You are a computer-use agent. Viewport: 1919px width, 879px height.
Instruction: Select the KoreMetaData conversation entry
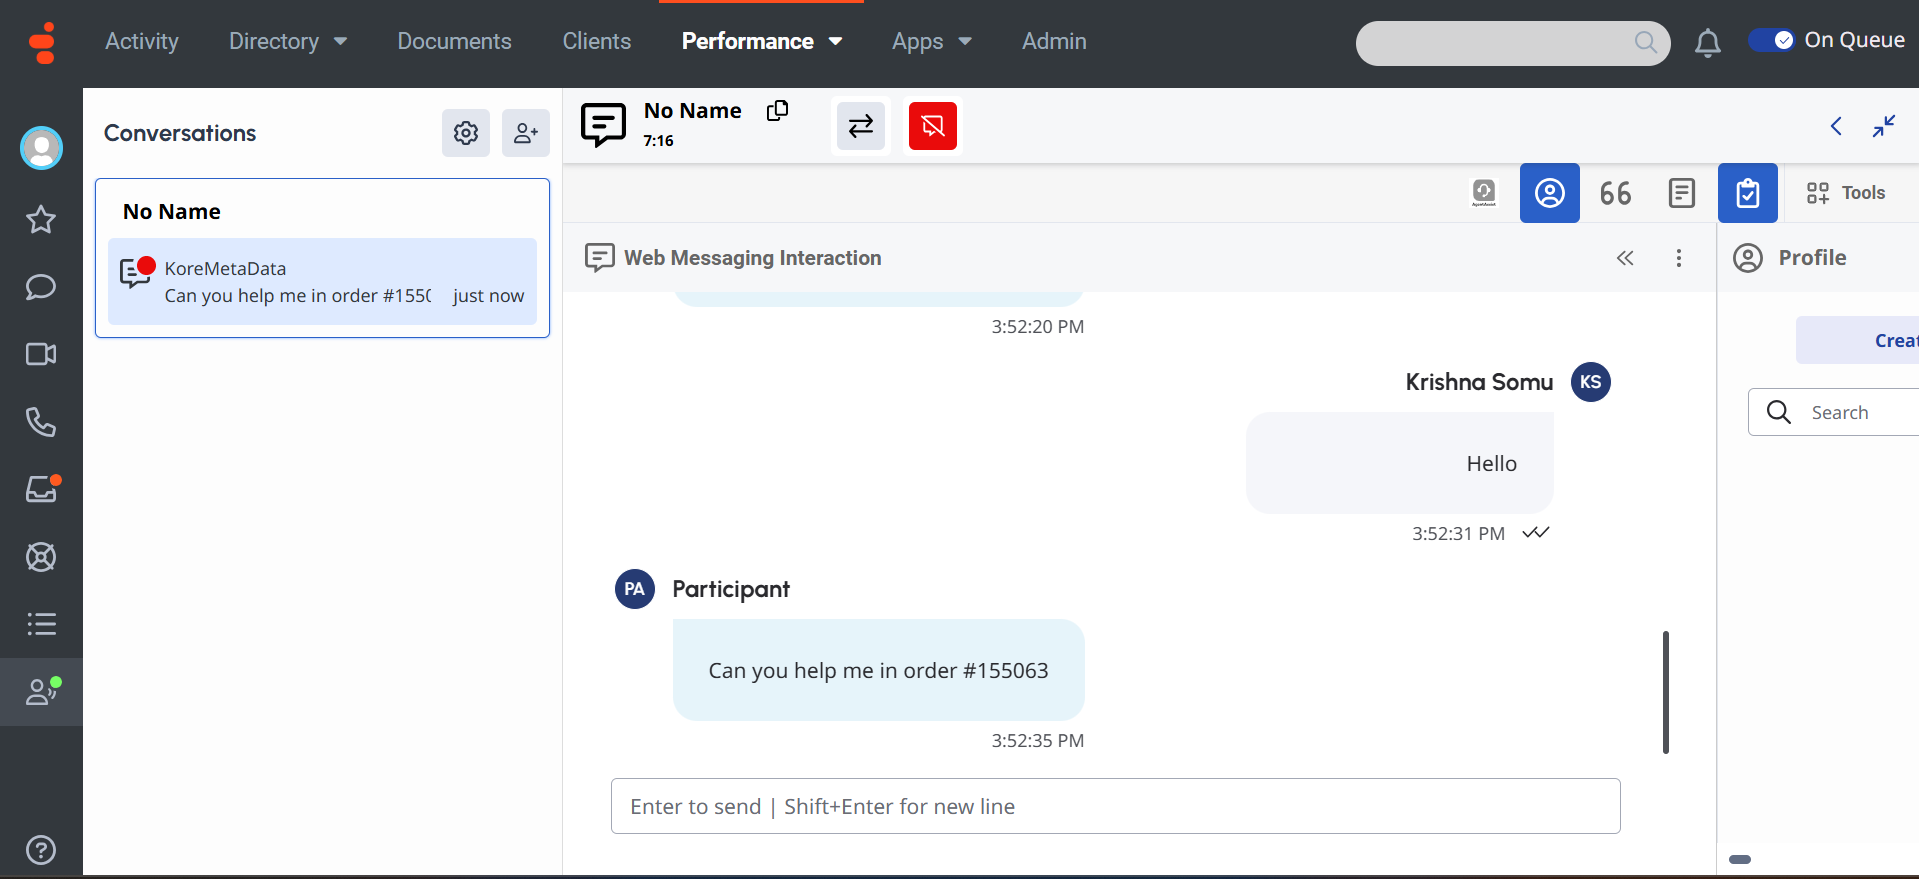point(322,282)
